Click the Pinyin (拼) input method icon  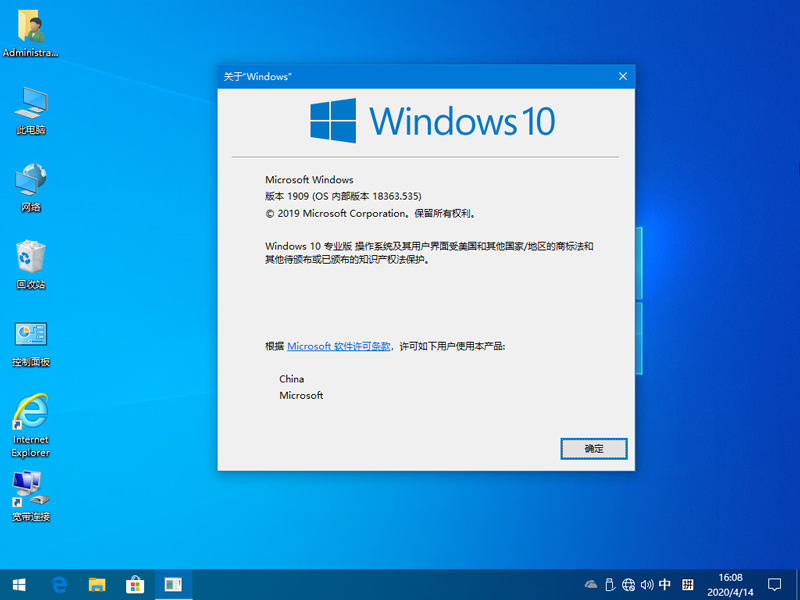[689, 583]
